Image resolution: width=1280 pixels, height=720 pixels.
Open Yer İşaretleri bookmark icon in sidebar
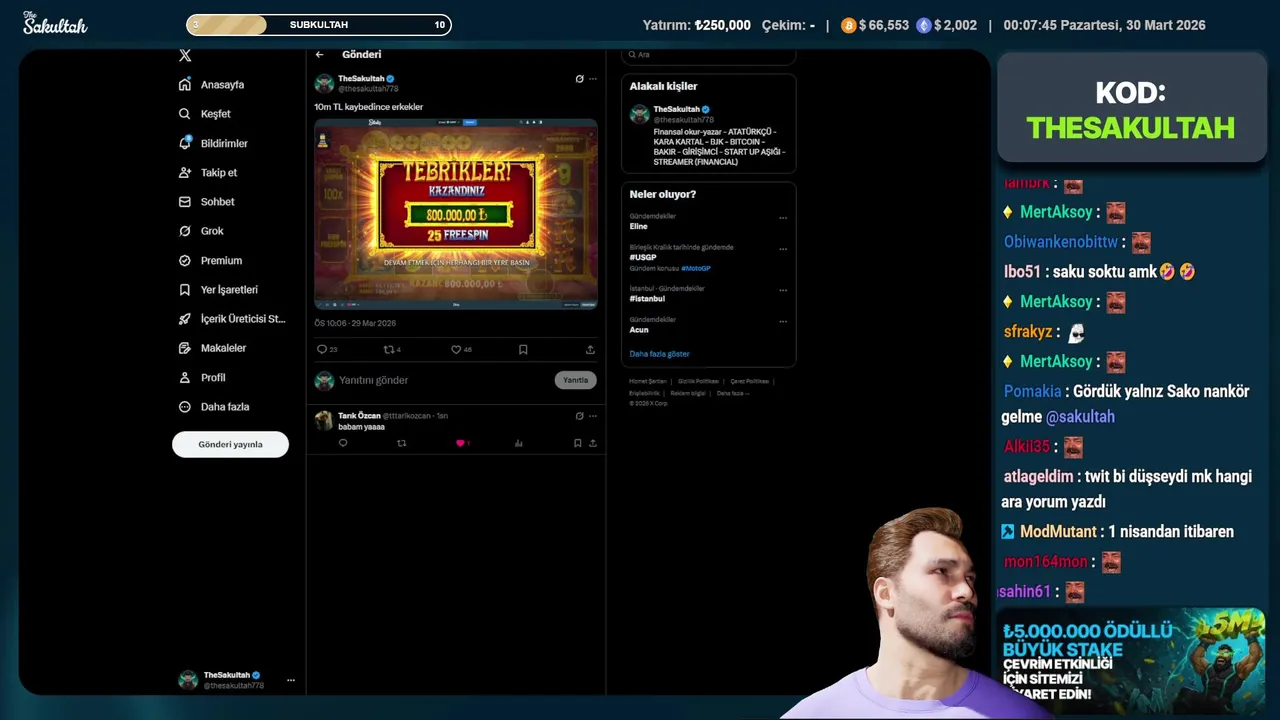185,290
